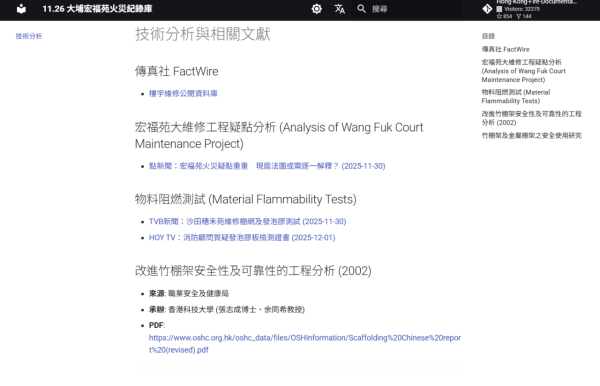
Task: Click 來源: 職業安全及健康局 text
Action: [x=189, y=293]
